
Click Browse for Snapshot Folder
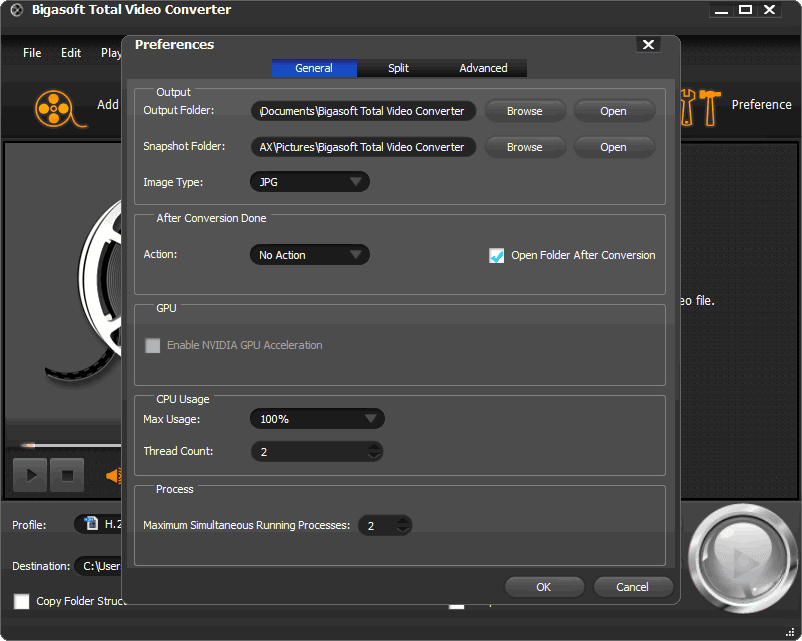[x=525, y=147]
